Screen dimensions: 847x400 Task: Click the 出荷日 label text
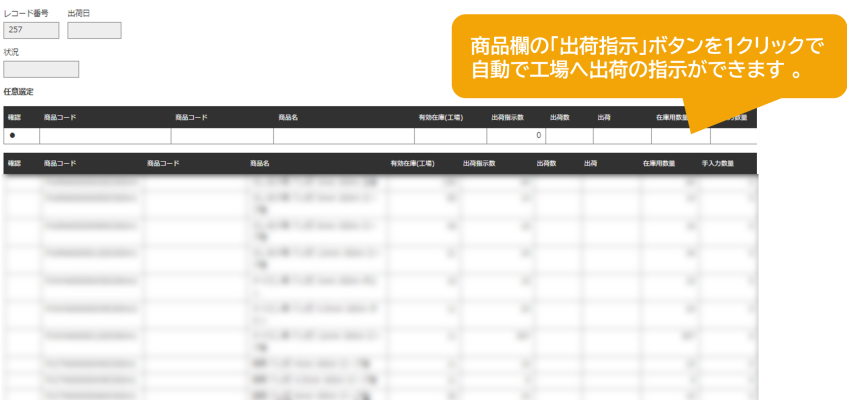[x=78, y=14]
